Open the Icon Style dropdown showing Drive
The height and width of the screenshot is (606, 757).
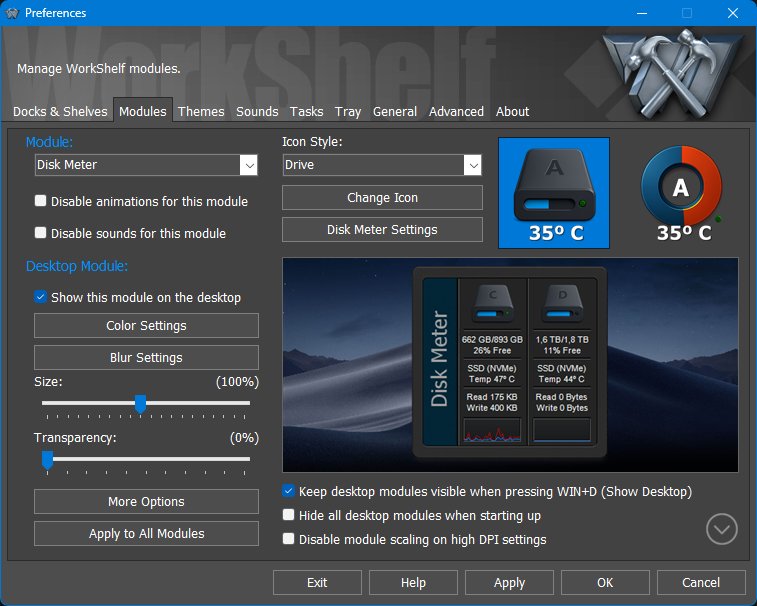pos(382,165)
